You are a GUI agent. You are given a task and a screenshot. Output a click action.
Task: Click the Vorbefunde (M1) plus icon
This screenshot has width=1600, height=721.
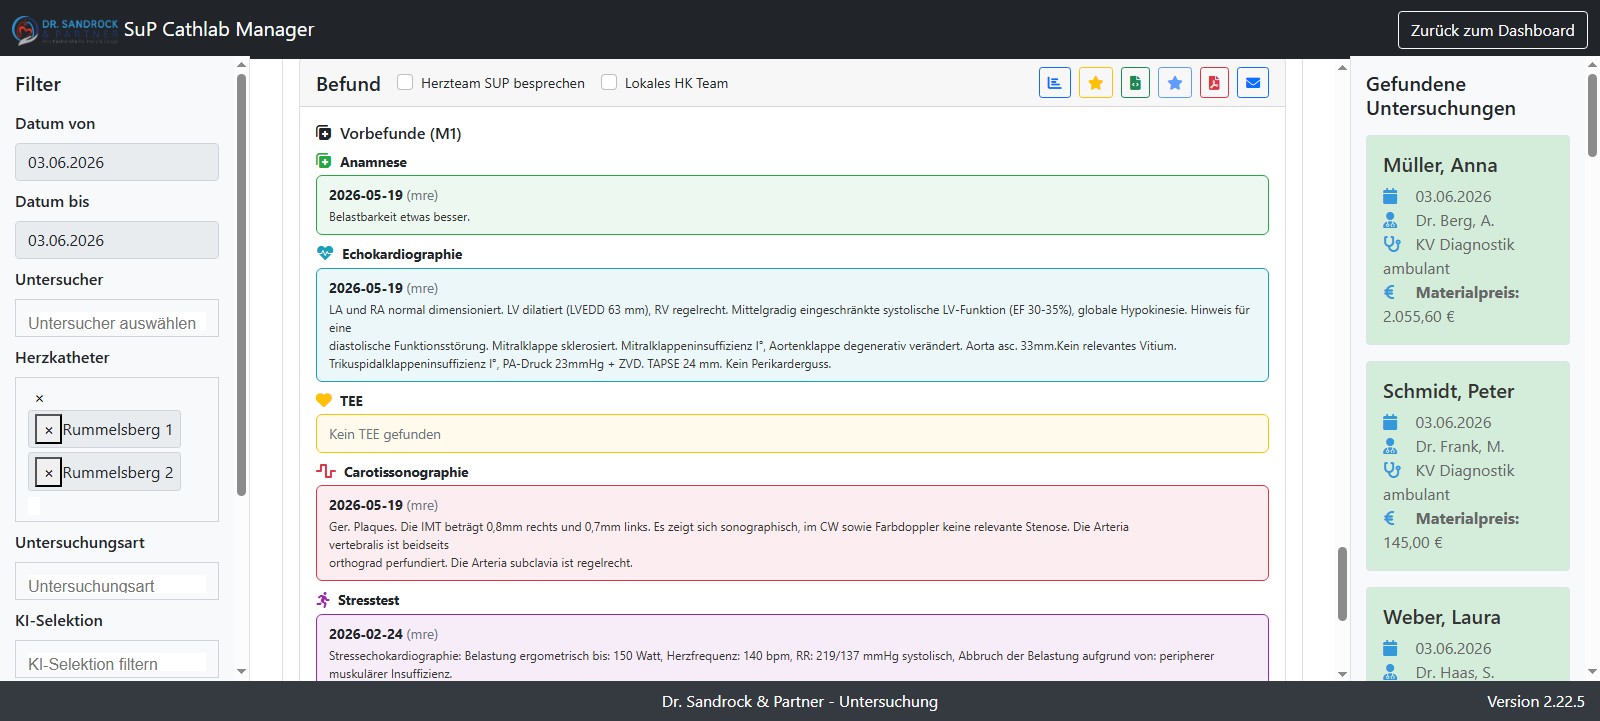point(324,133)
